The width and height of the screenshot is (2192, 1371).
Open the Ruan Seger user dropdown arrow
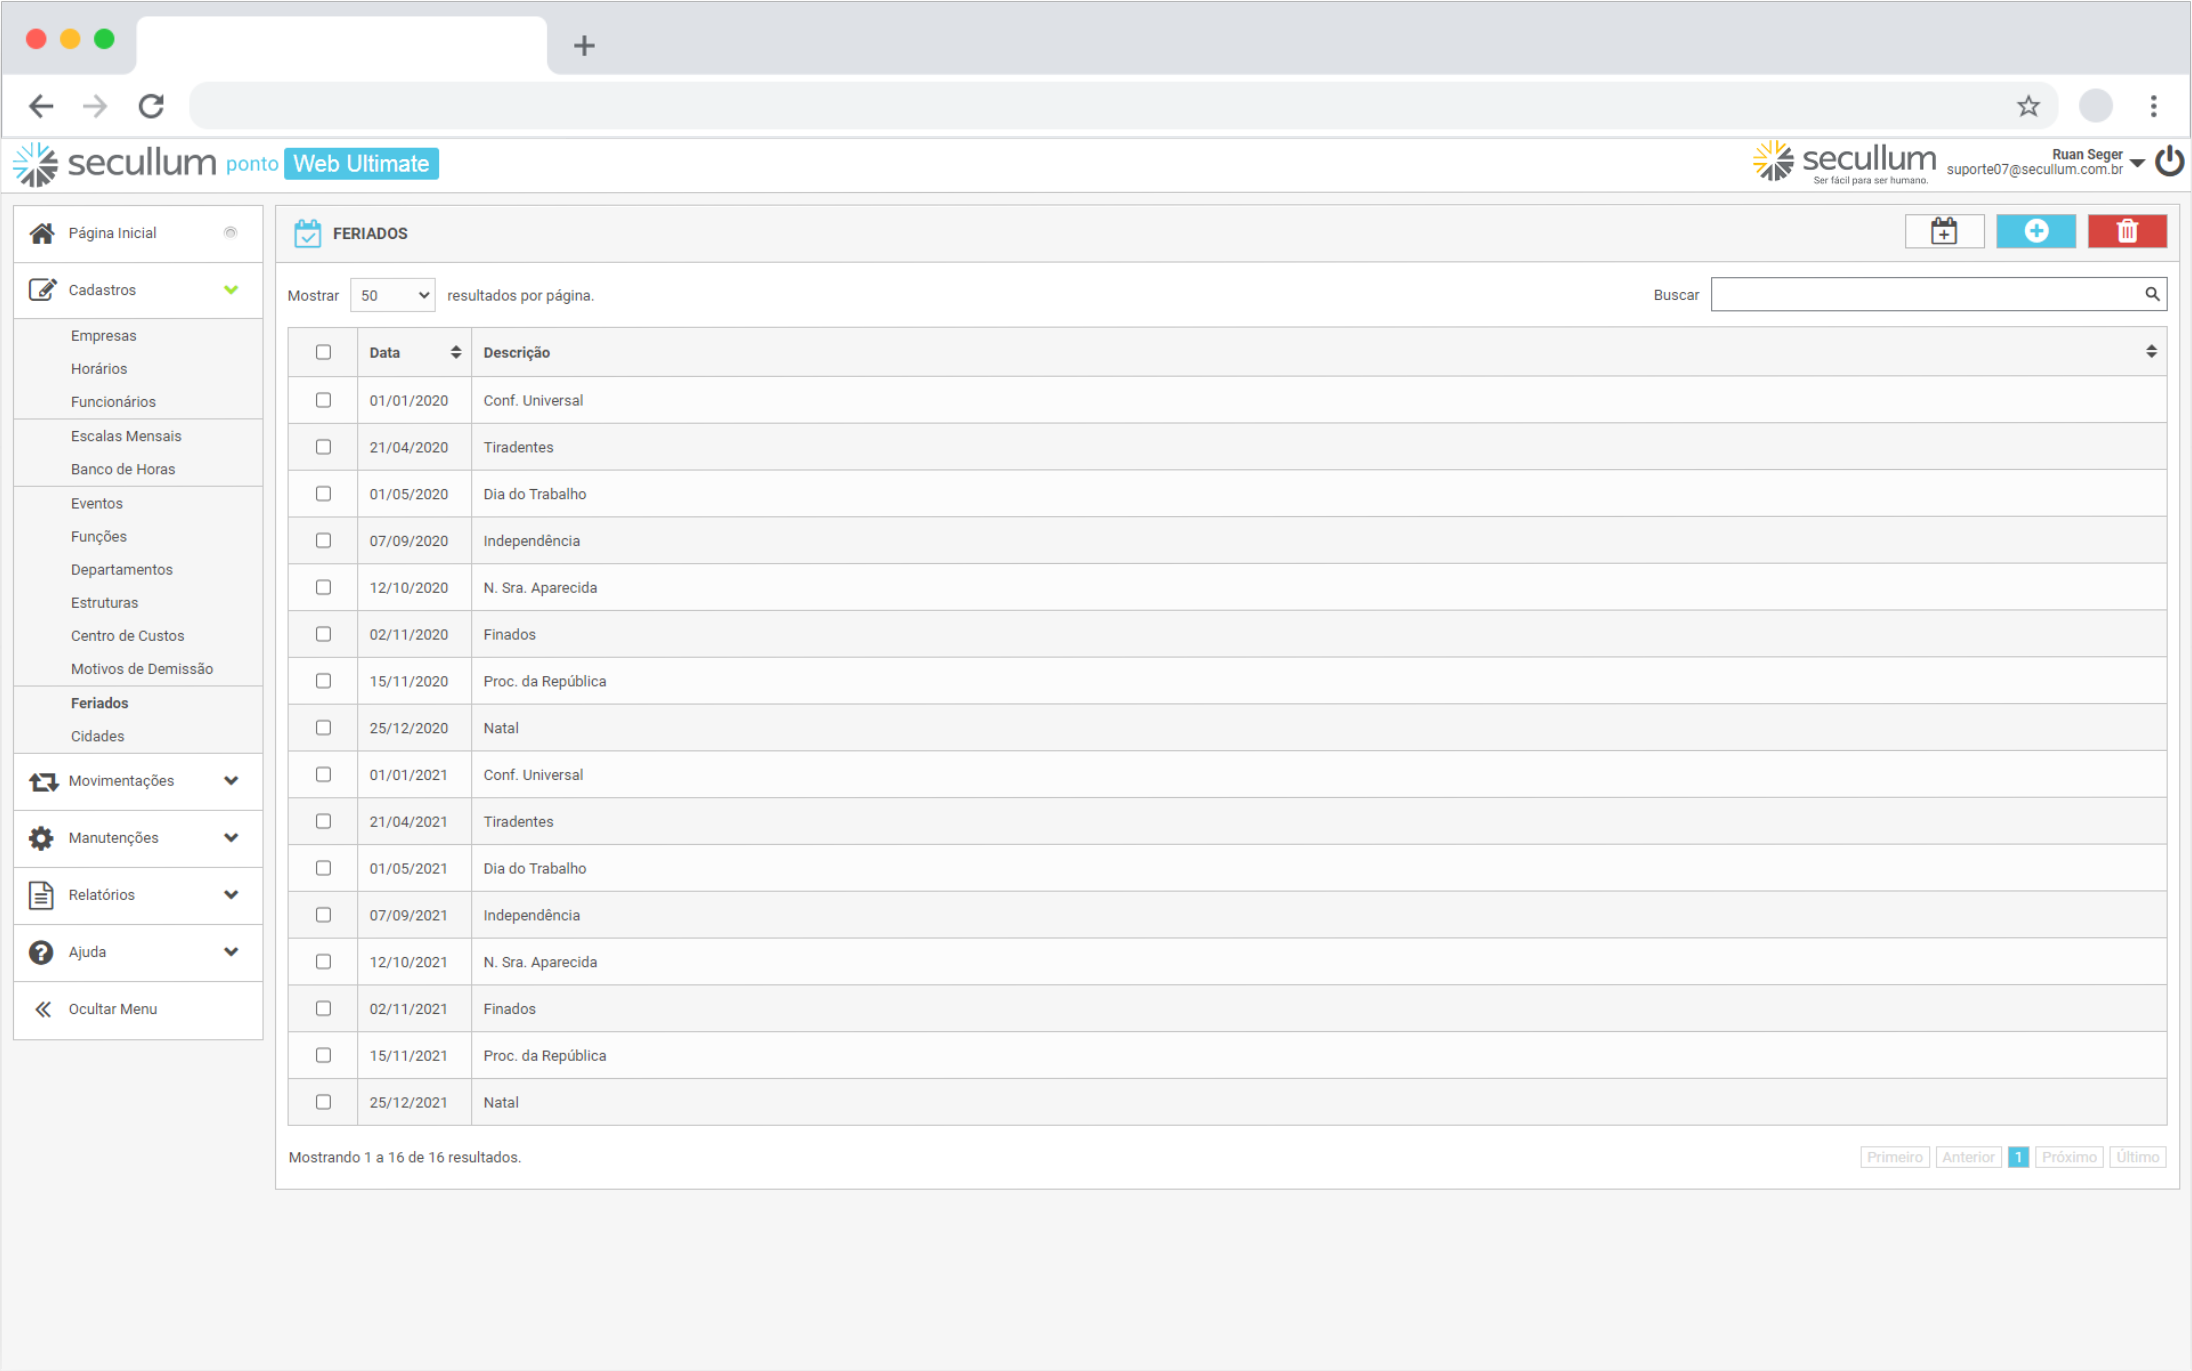click(x=2137, y=163)
